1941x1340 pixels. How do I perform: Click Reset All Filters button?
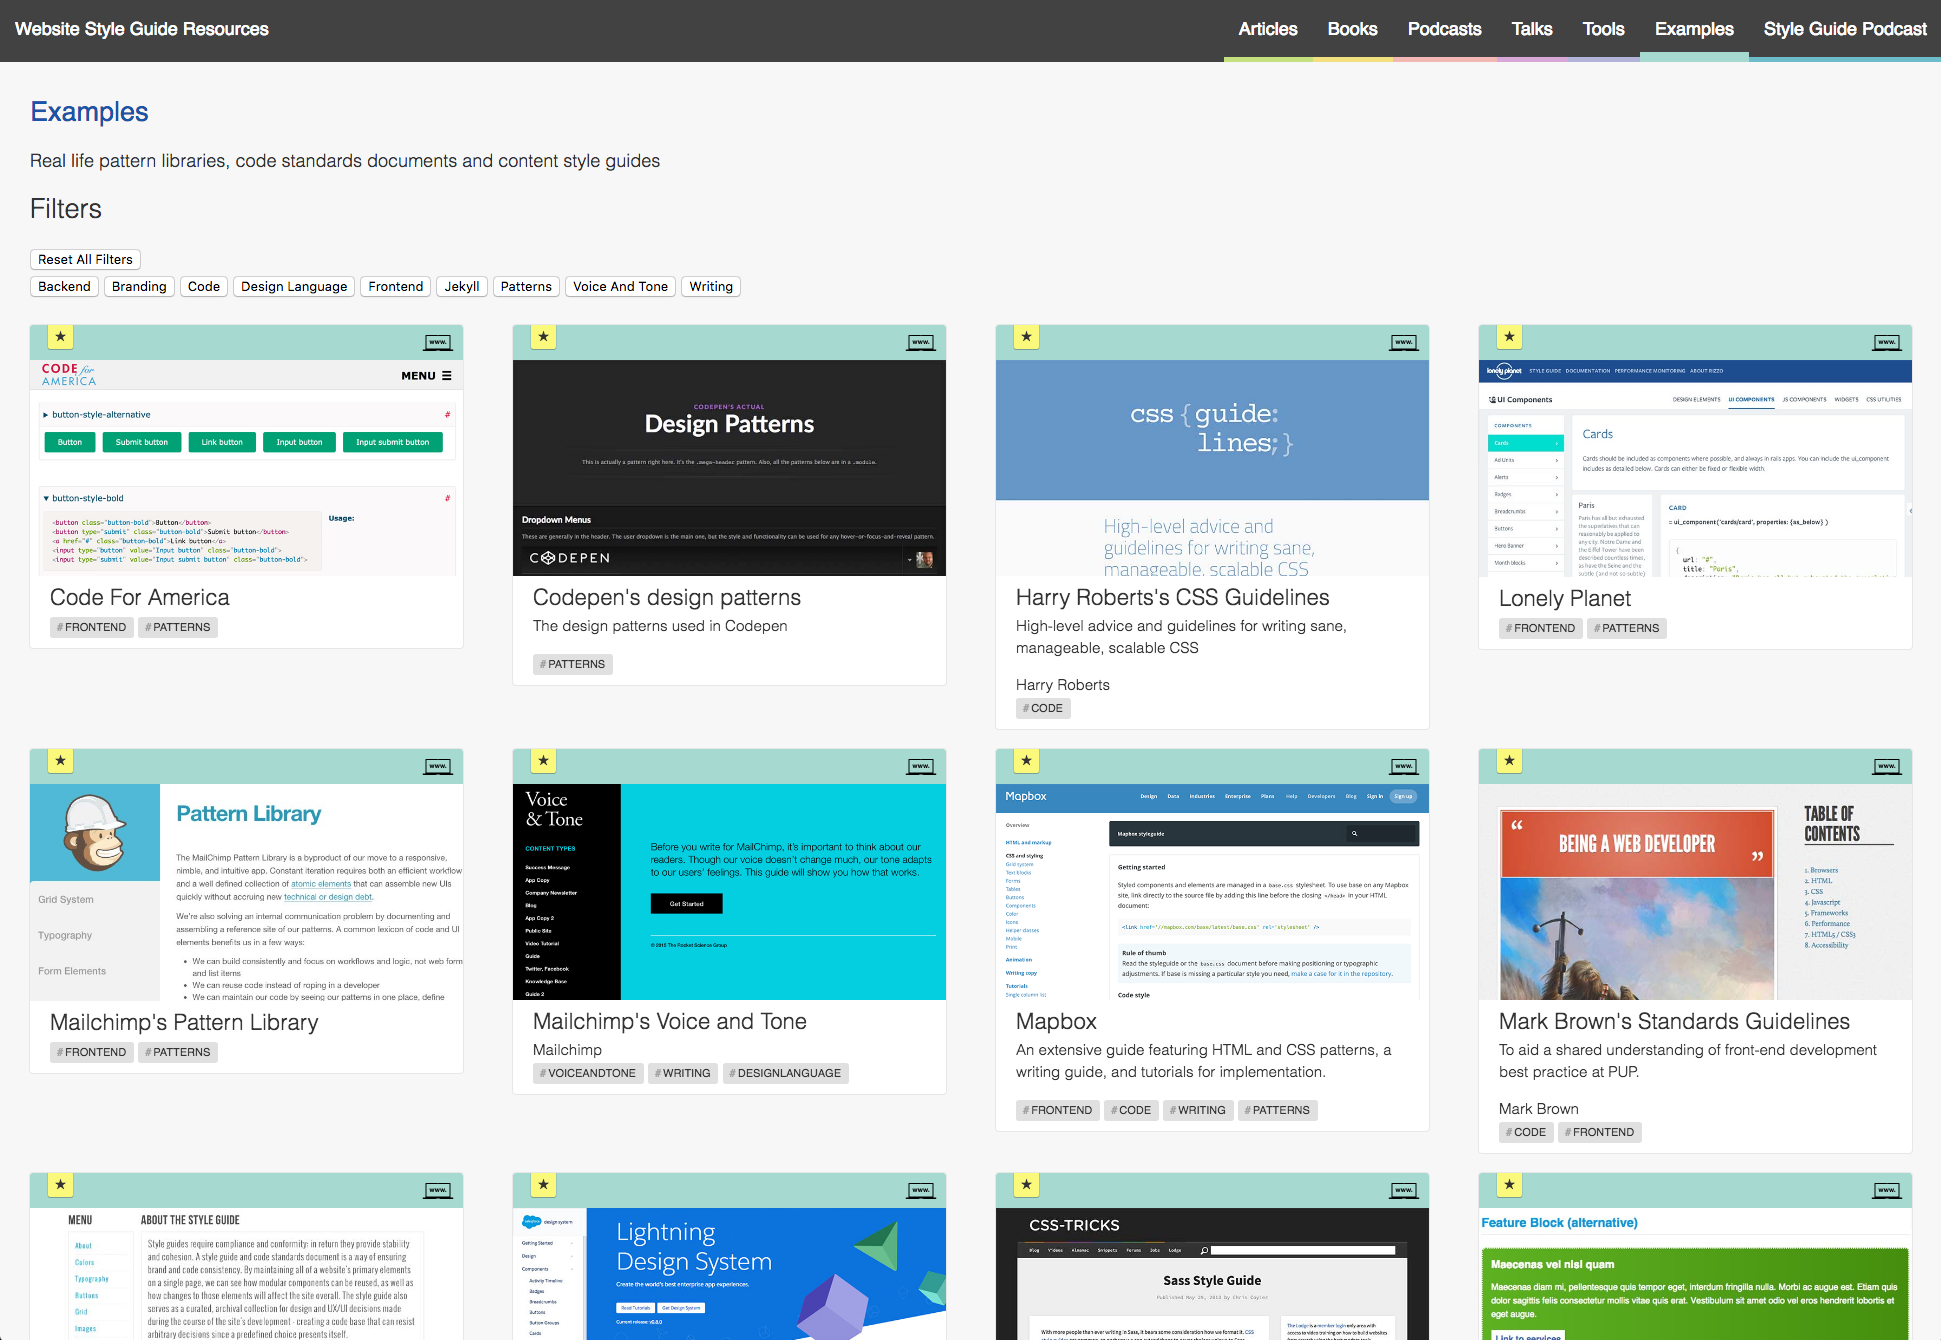[x=86, y=259]
